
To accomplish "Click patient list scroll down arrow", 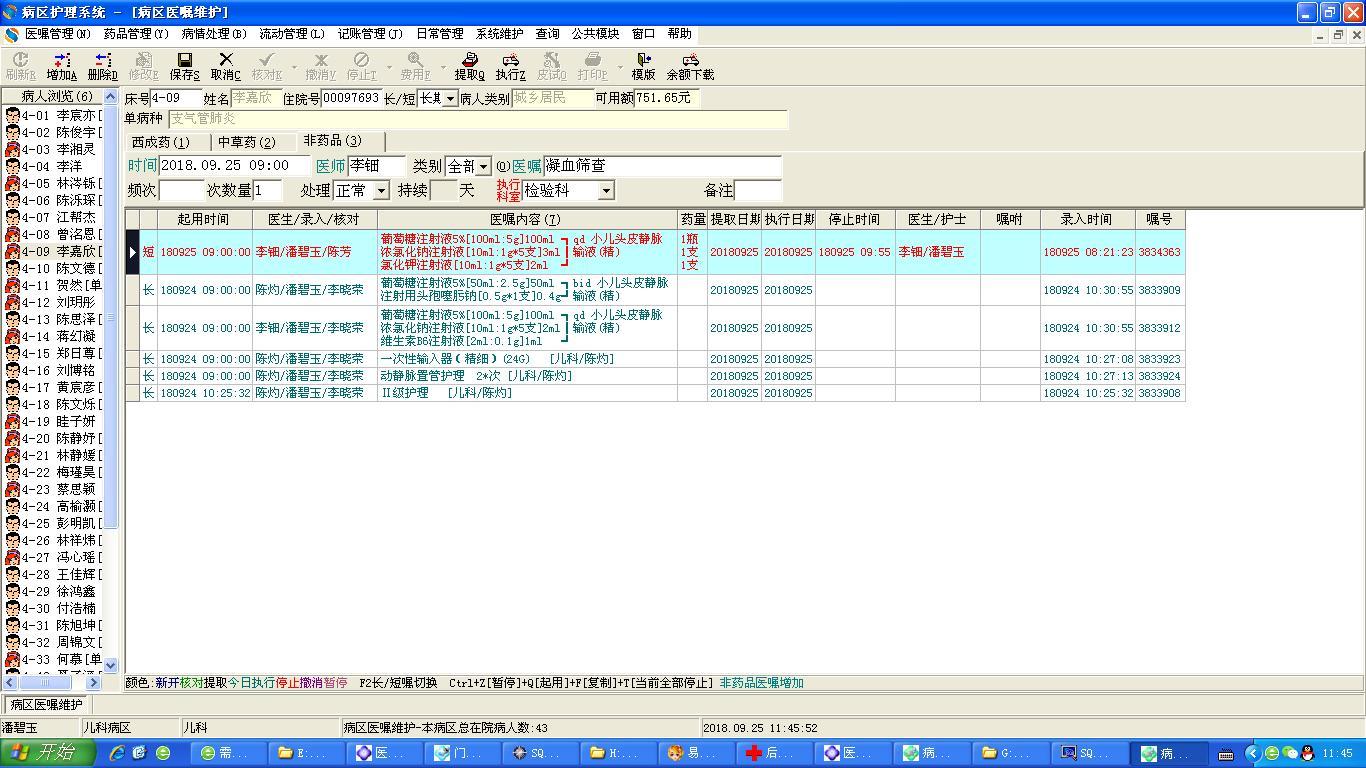I will 110,665.
